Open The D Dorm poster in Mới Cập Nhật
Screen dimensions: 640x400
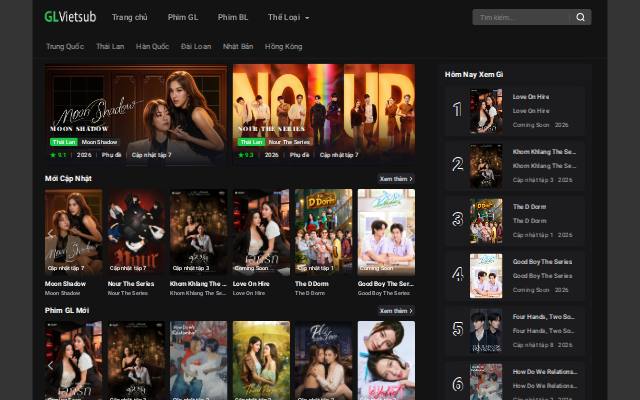click(324, 231)
